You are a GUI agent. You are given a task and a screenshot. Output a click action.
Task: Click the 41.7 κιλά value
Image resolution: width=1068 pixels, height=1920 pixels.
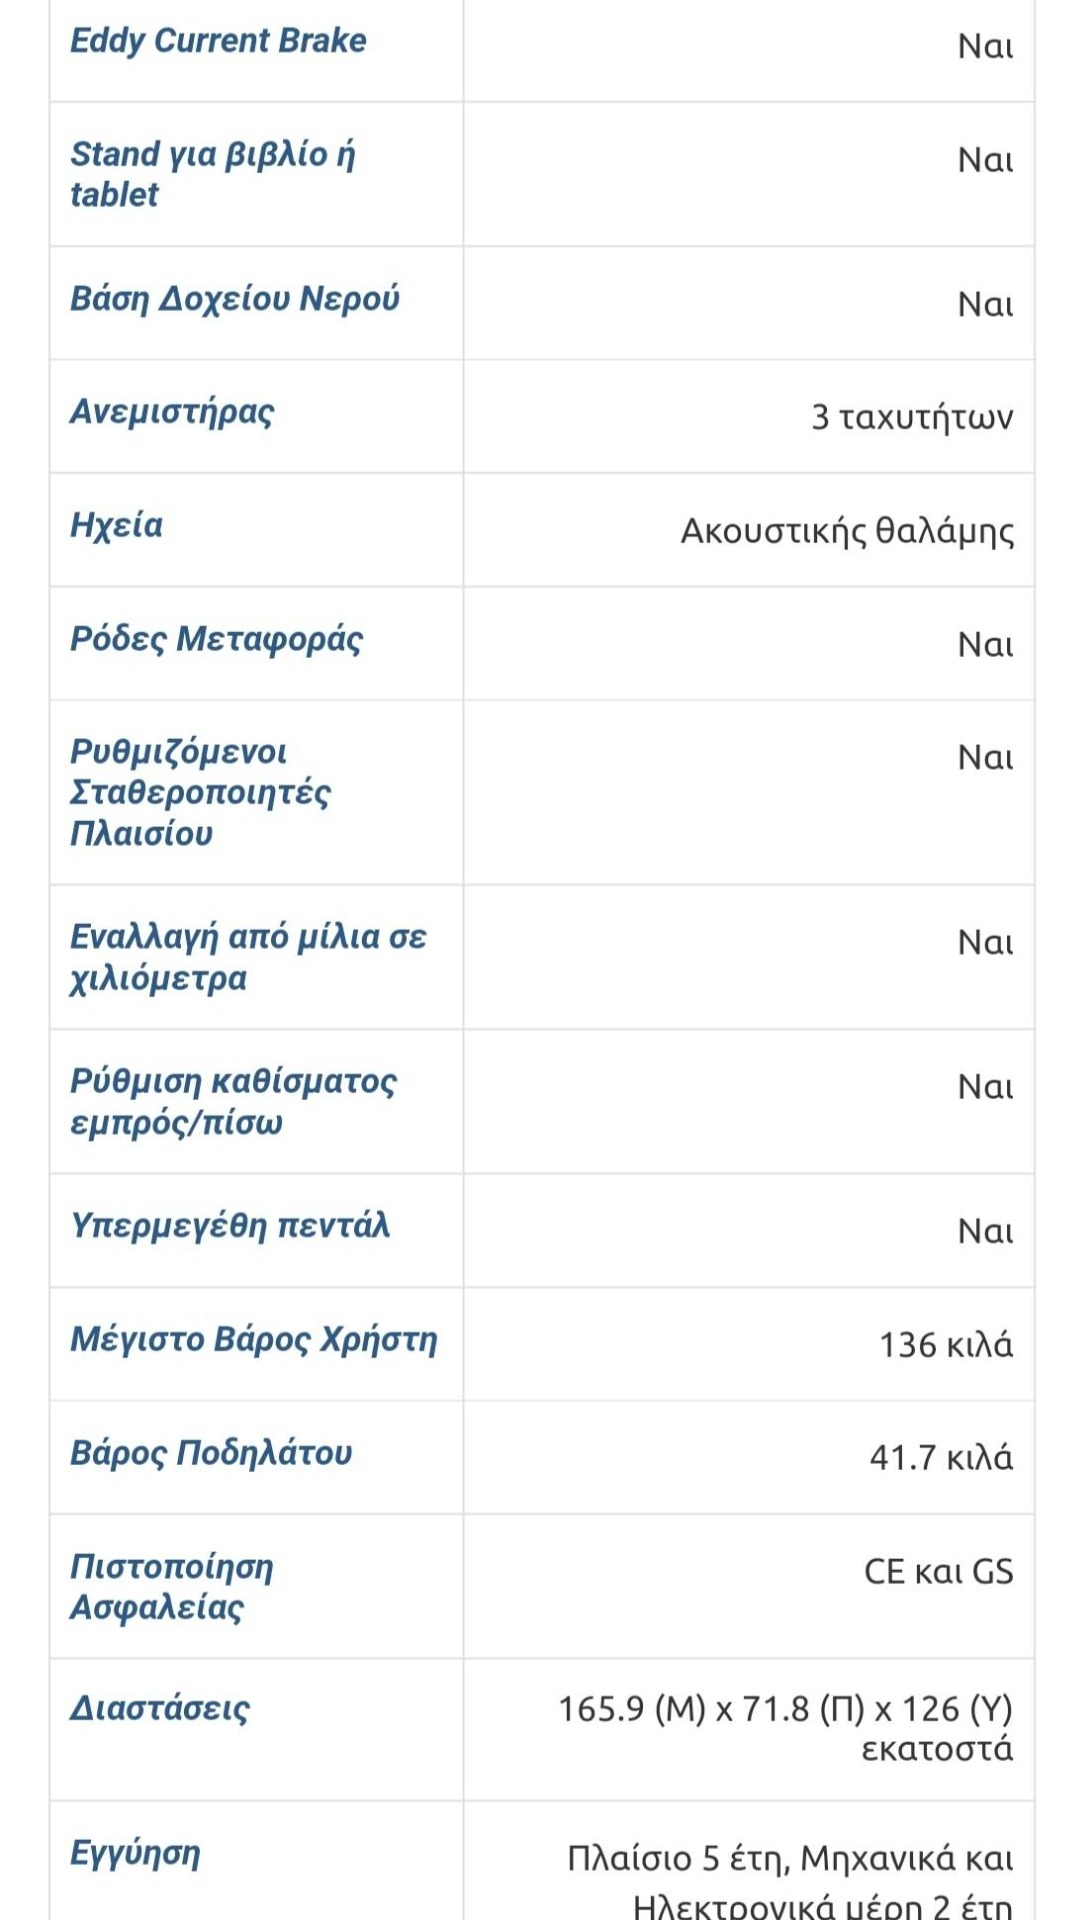(x=940, y=1458)
